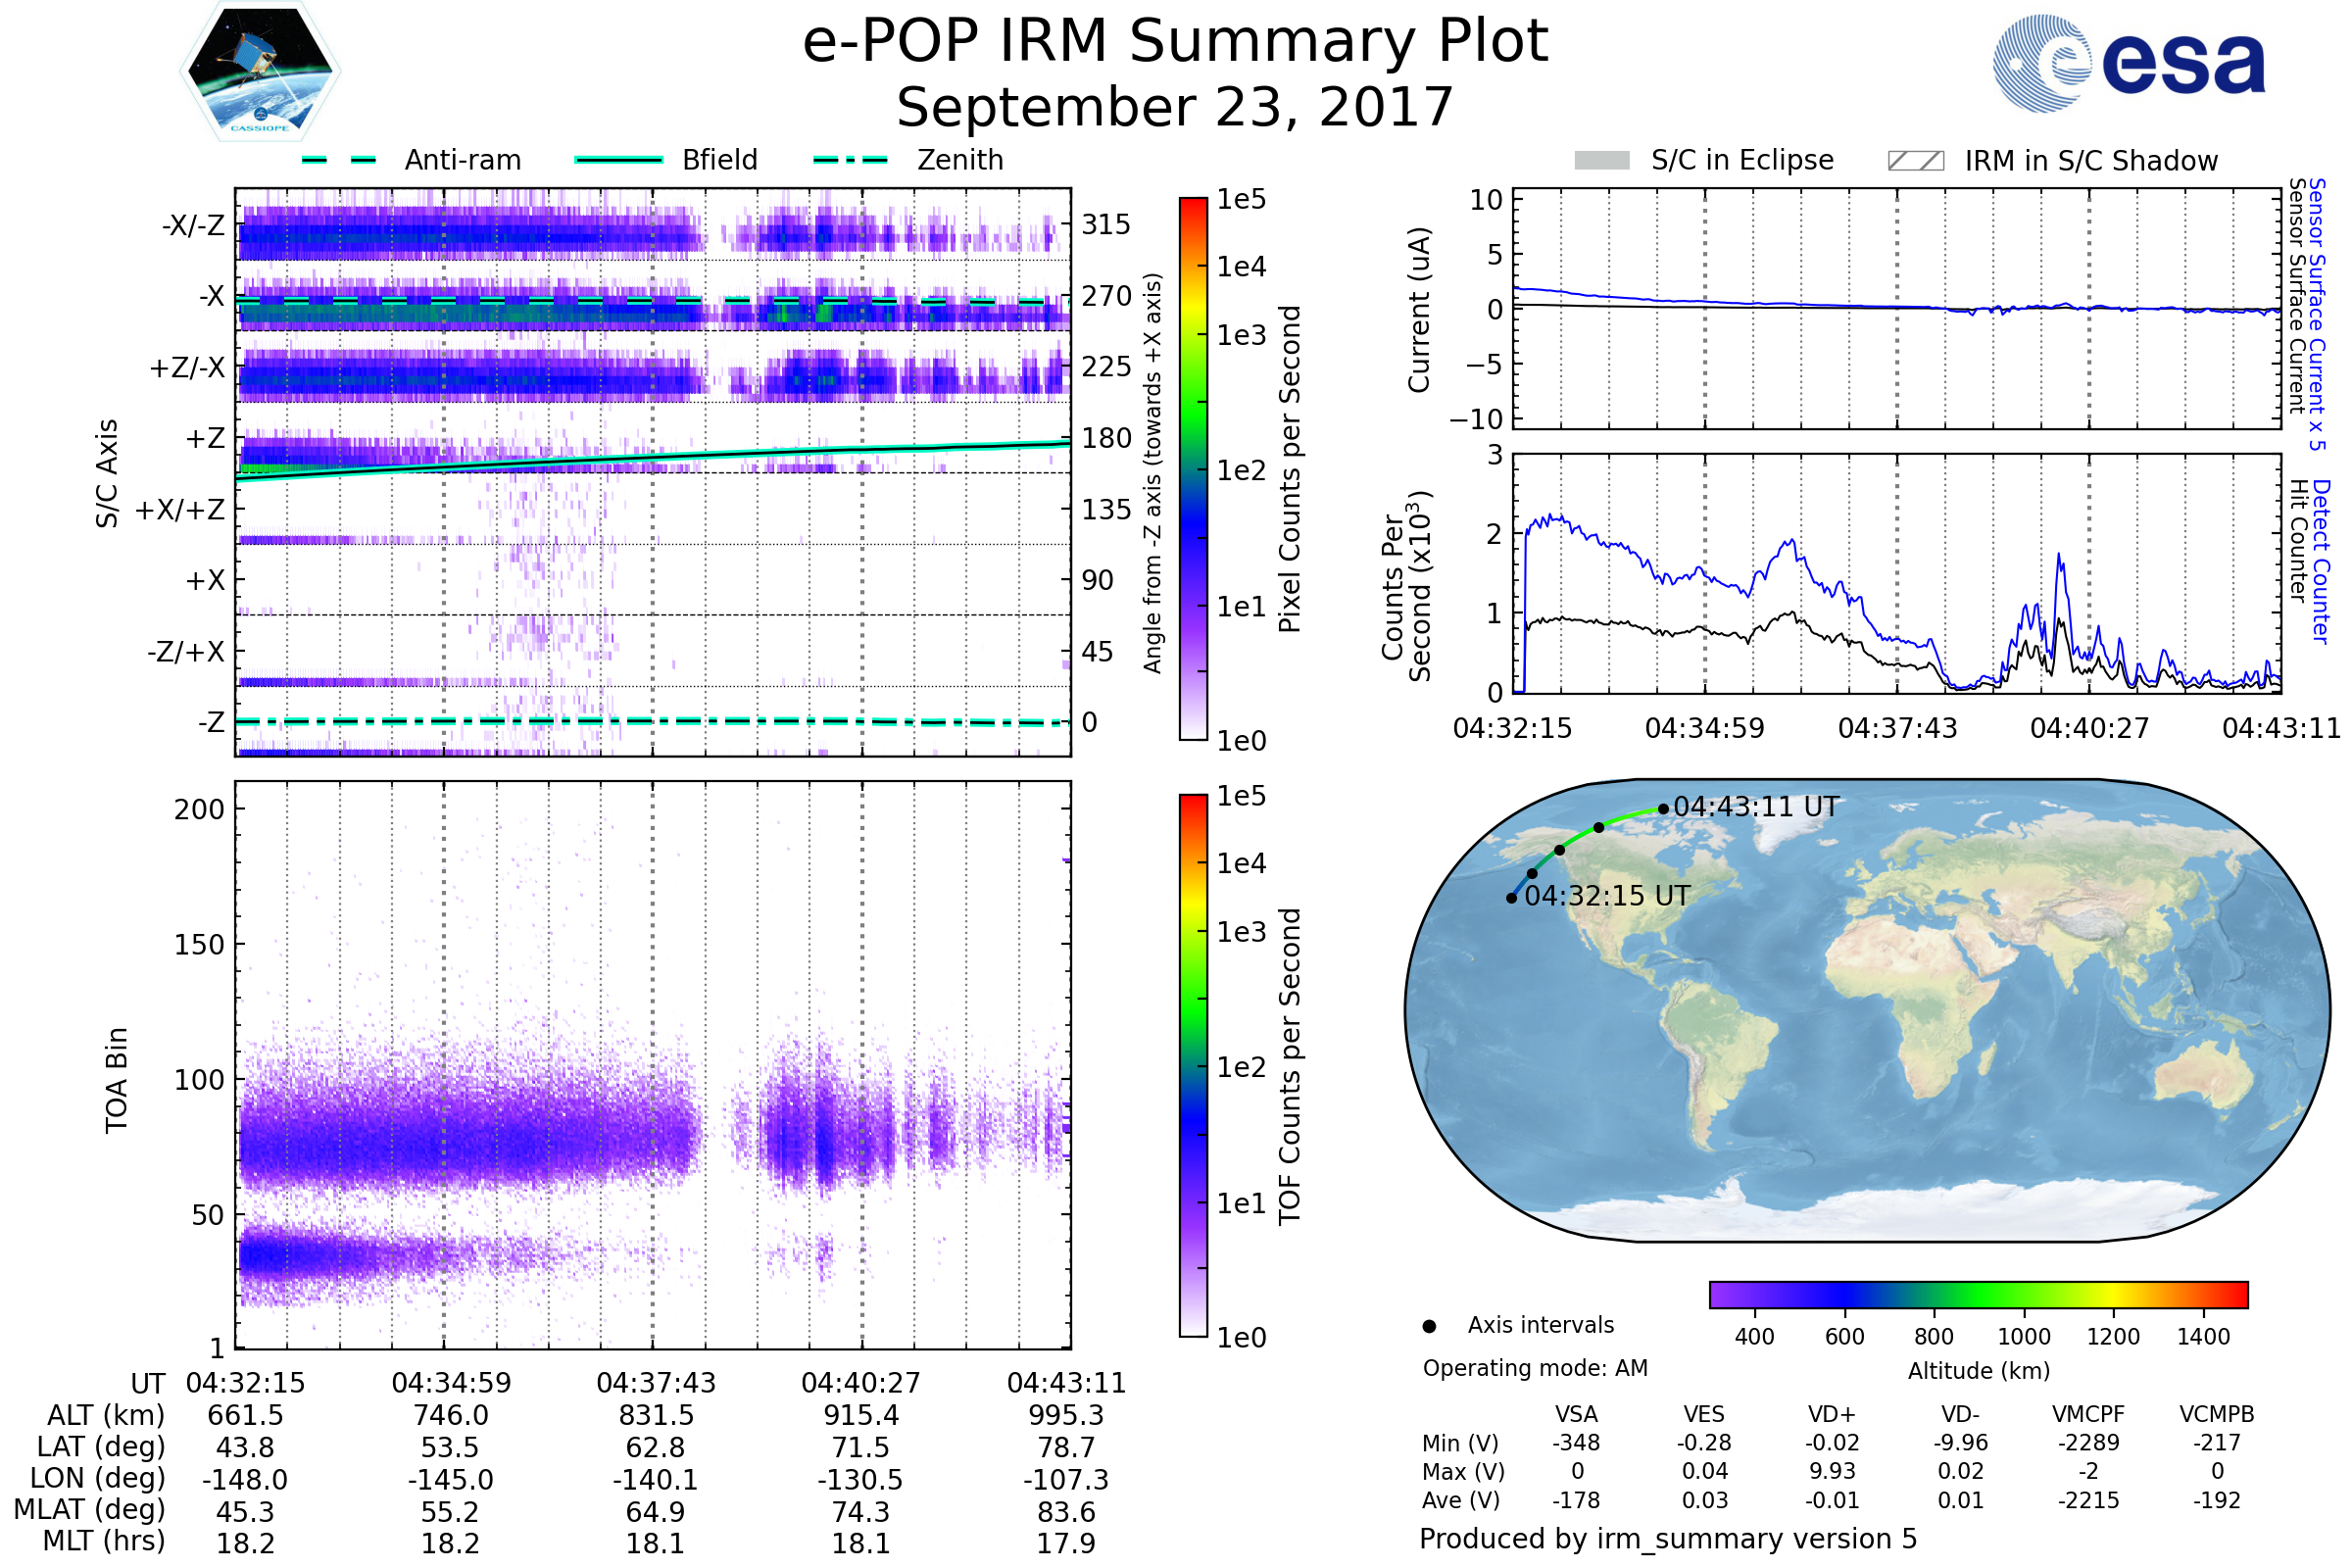Click the e-POP IRM Summary Plot title

[1175, 42]
